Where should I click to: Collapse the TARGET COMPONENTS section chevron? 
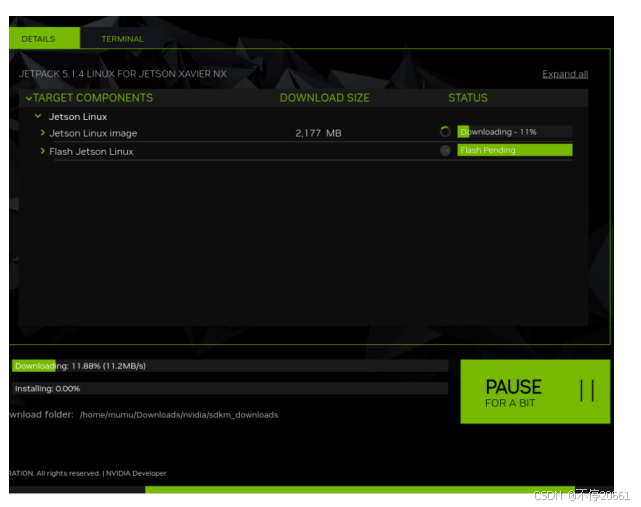[29, 98]
